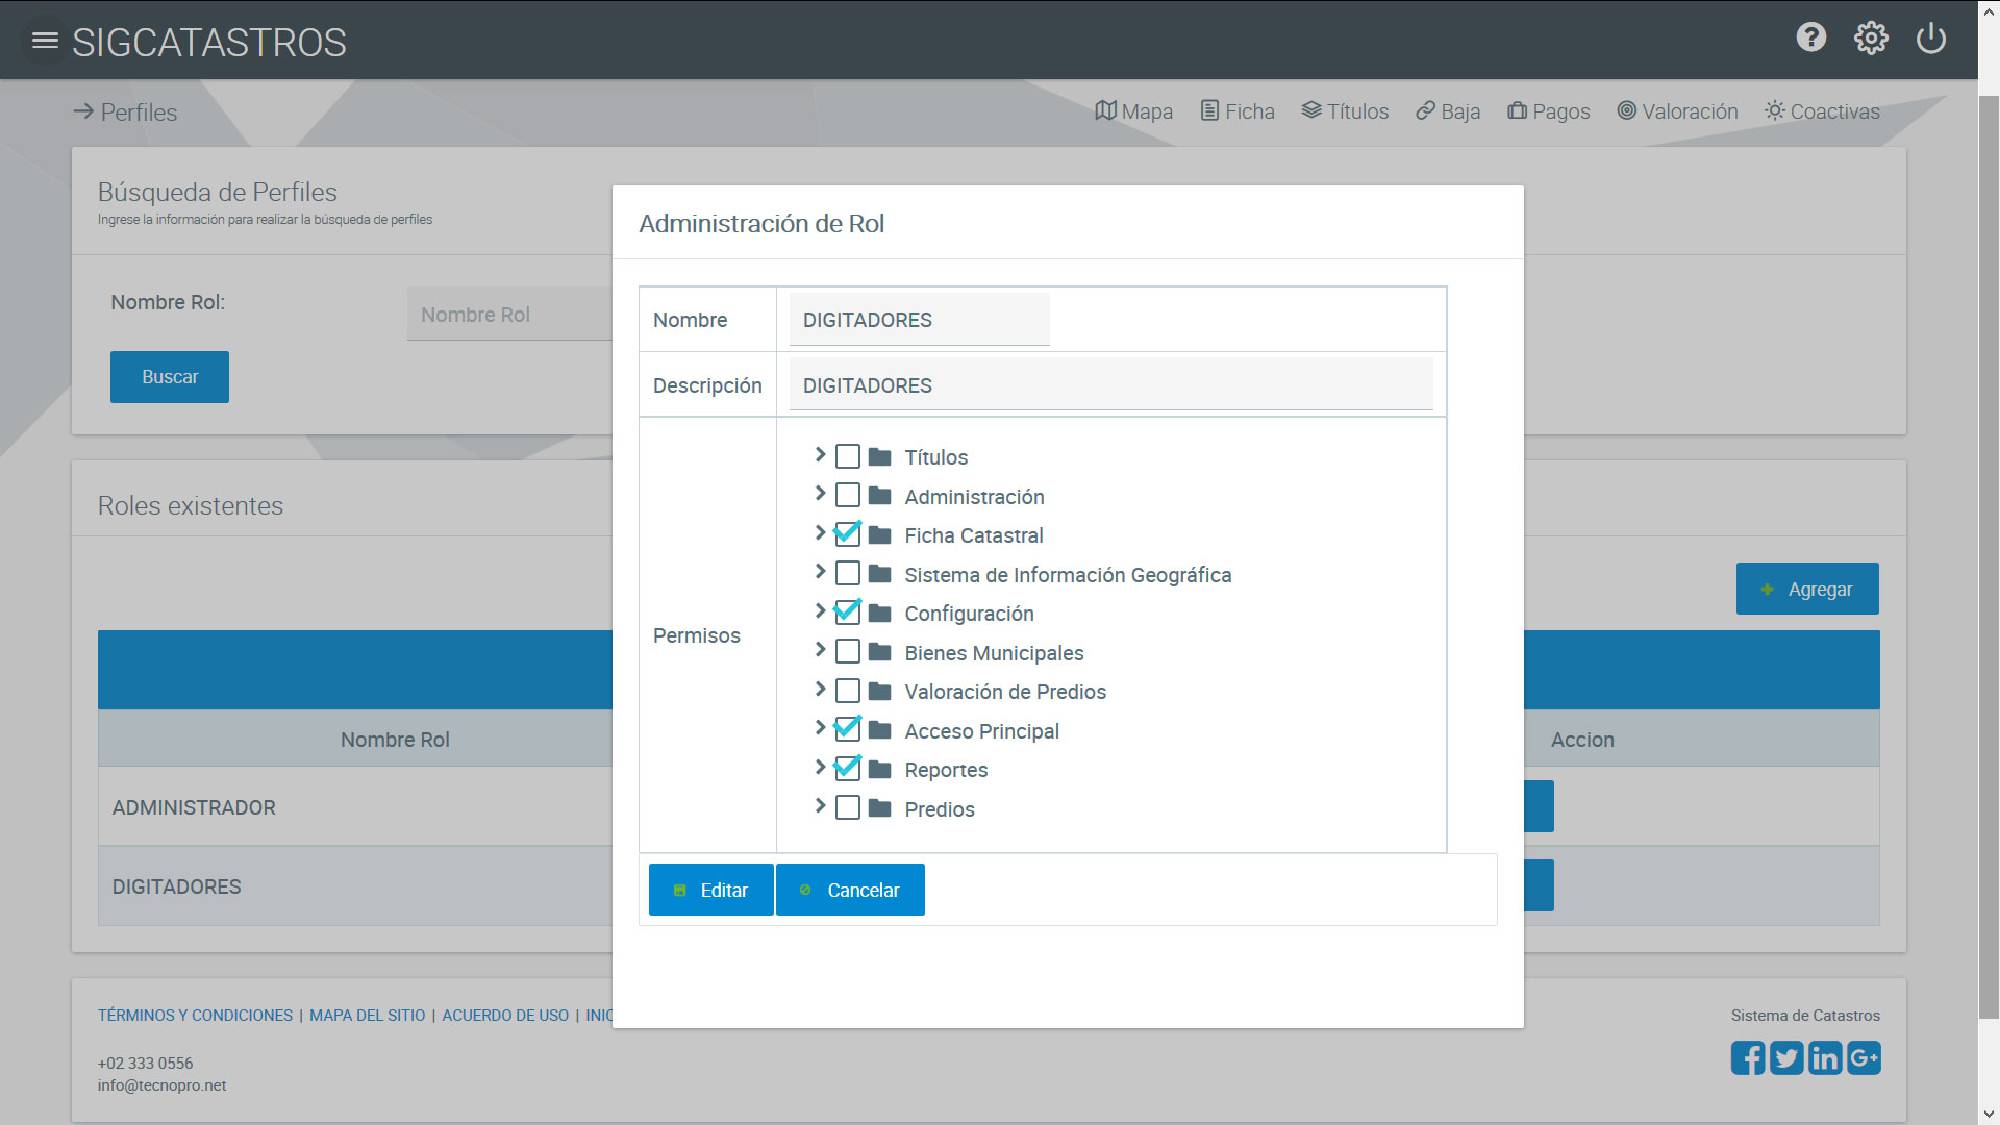Click the Ficha Catastral folder icon
This screenshot has height=1125, width=2000.
[880, 535]
